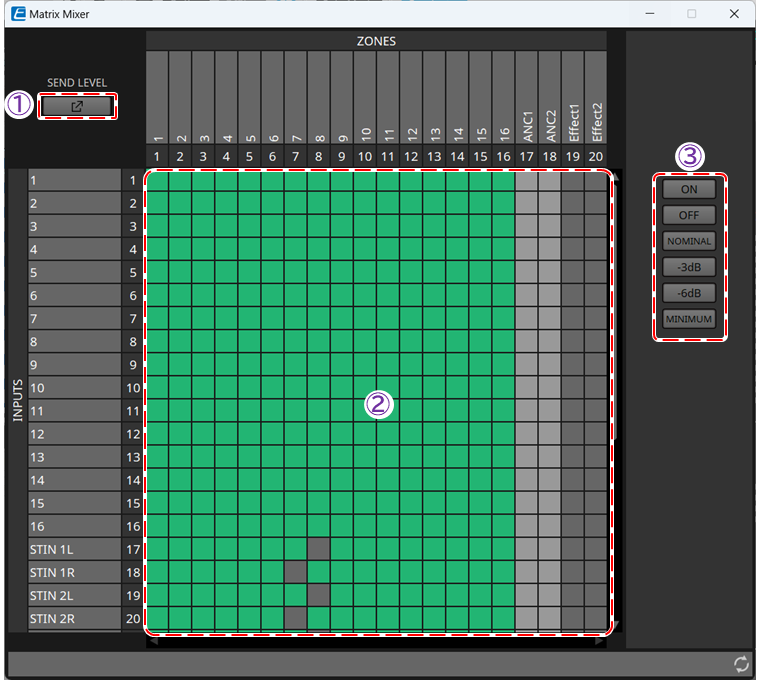Viewport: 758px width, 680px height.
Task: Toggle the gray cell at STIN 2R zone 7
Action: click(295, 618)
